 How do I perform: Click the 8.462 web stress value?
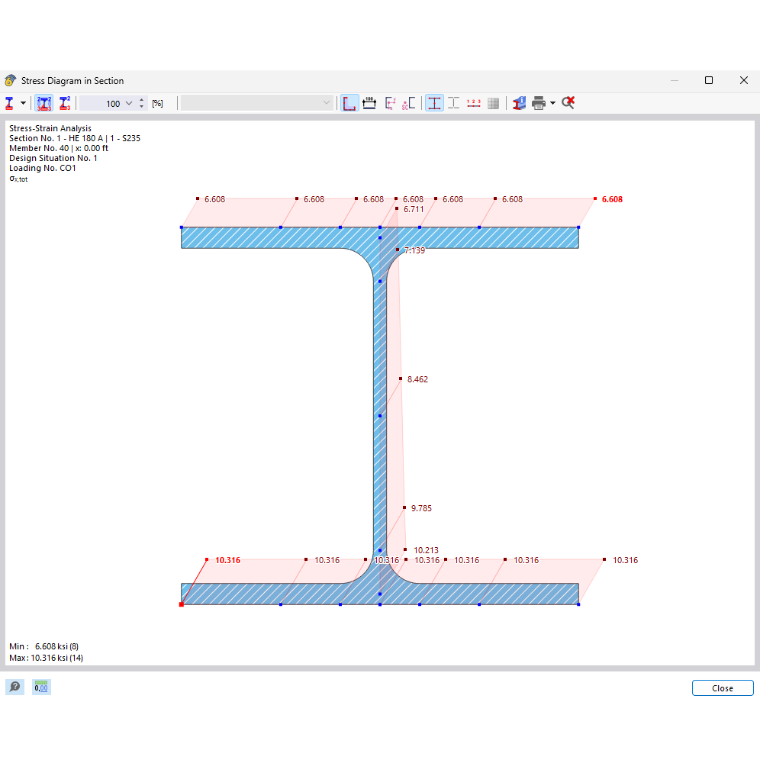point(417,380)
